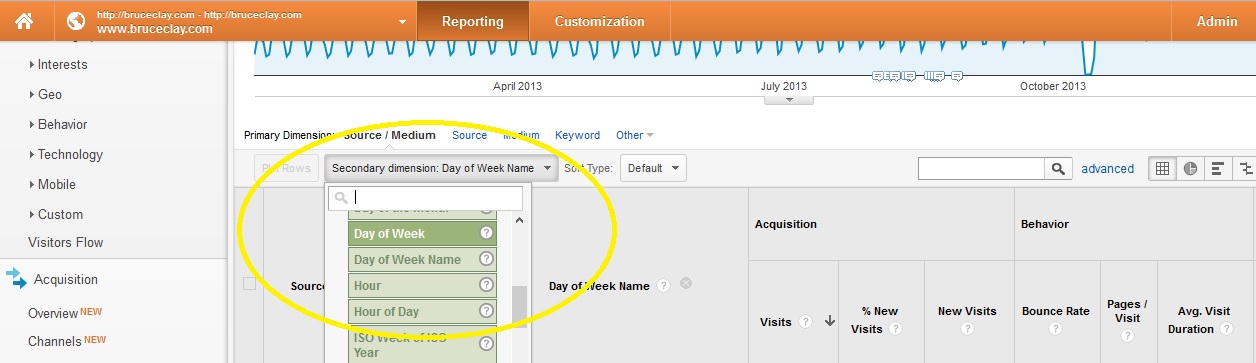Click the search magnifier button beside filter box
This screenshot has height=363, width=1256.
click(1058, 169)
